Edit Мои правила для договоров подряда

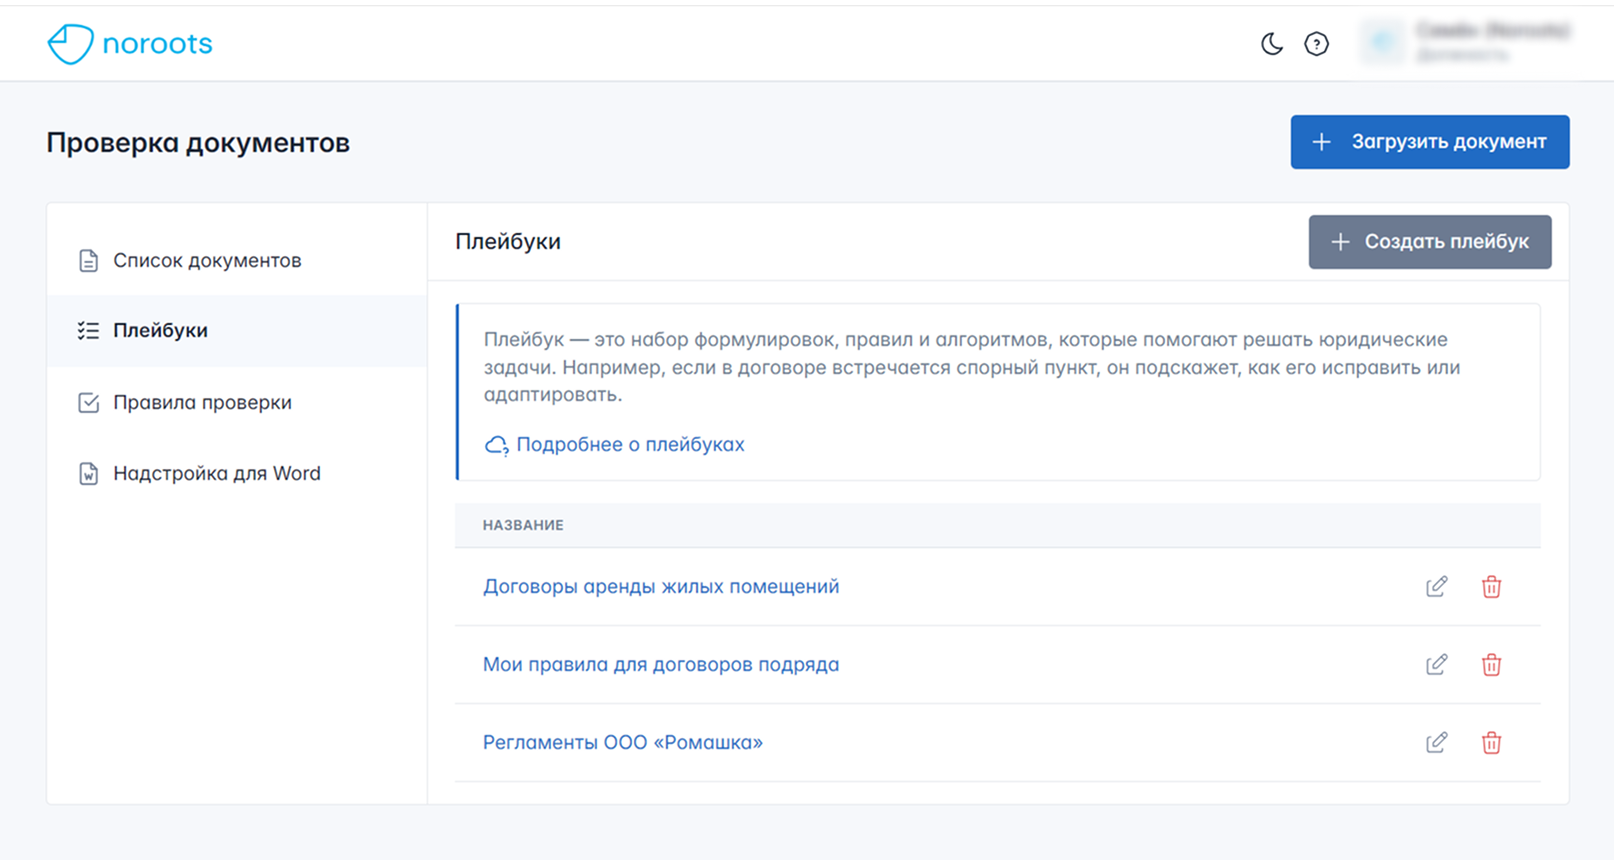[1436, 664]
